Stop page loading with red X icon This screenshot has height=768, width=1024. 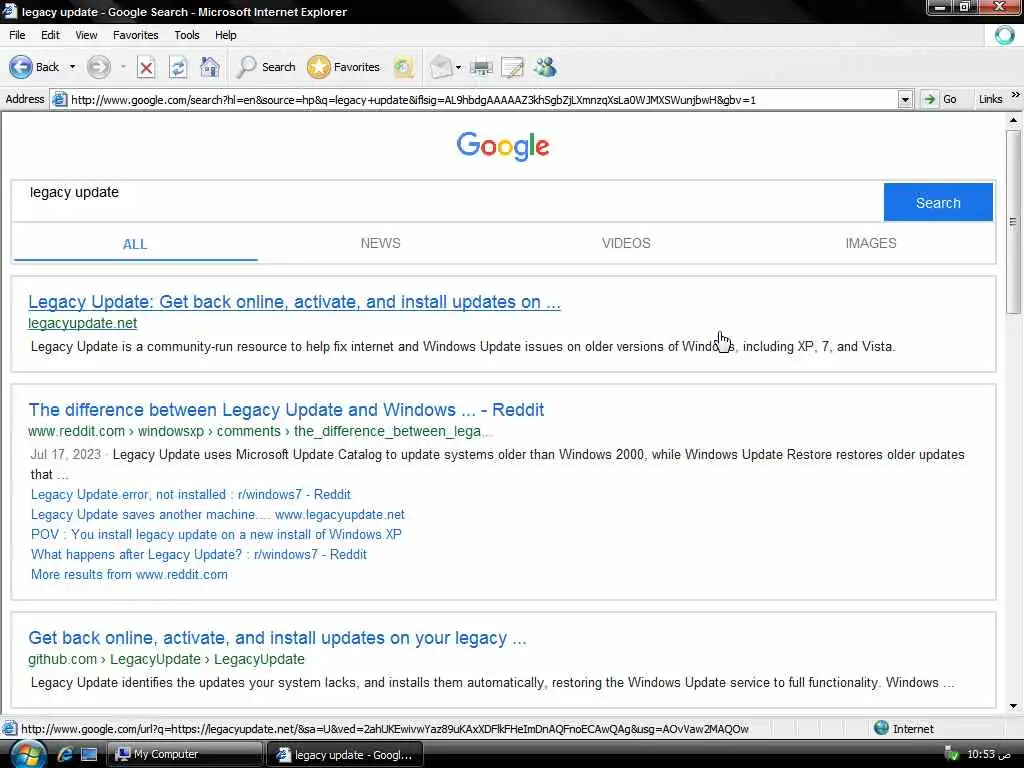click(146, 67)
